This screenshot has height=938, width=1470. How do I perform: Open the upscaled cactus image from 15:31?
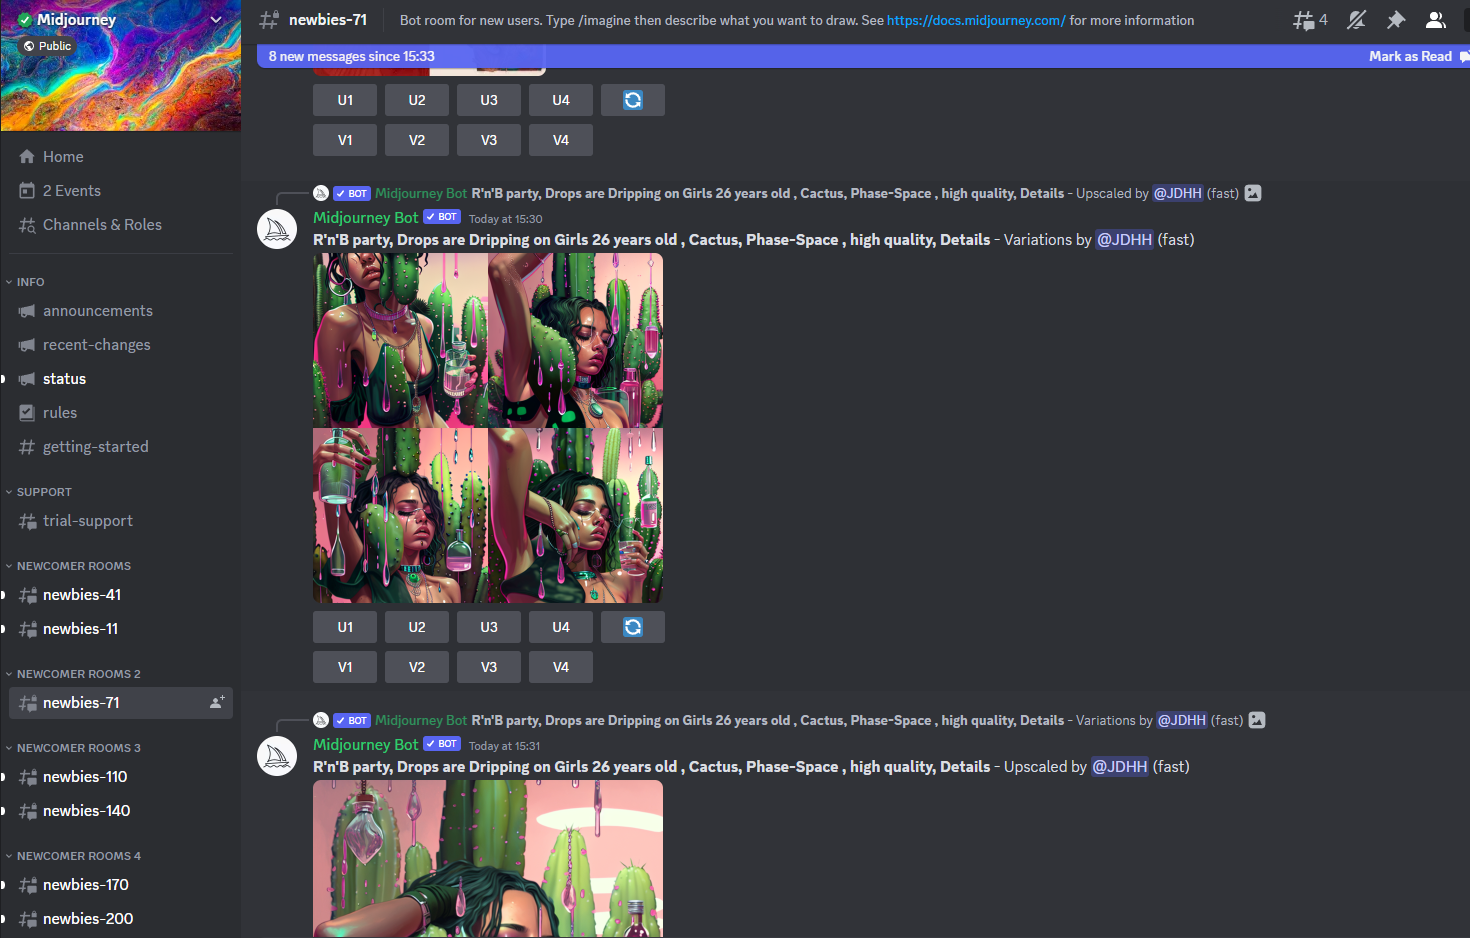[x=488, y=859]
